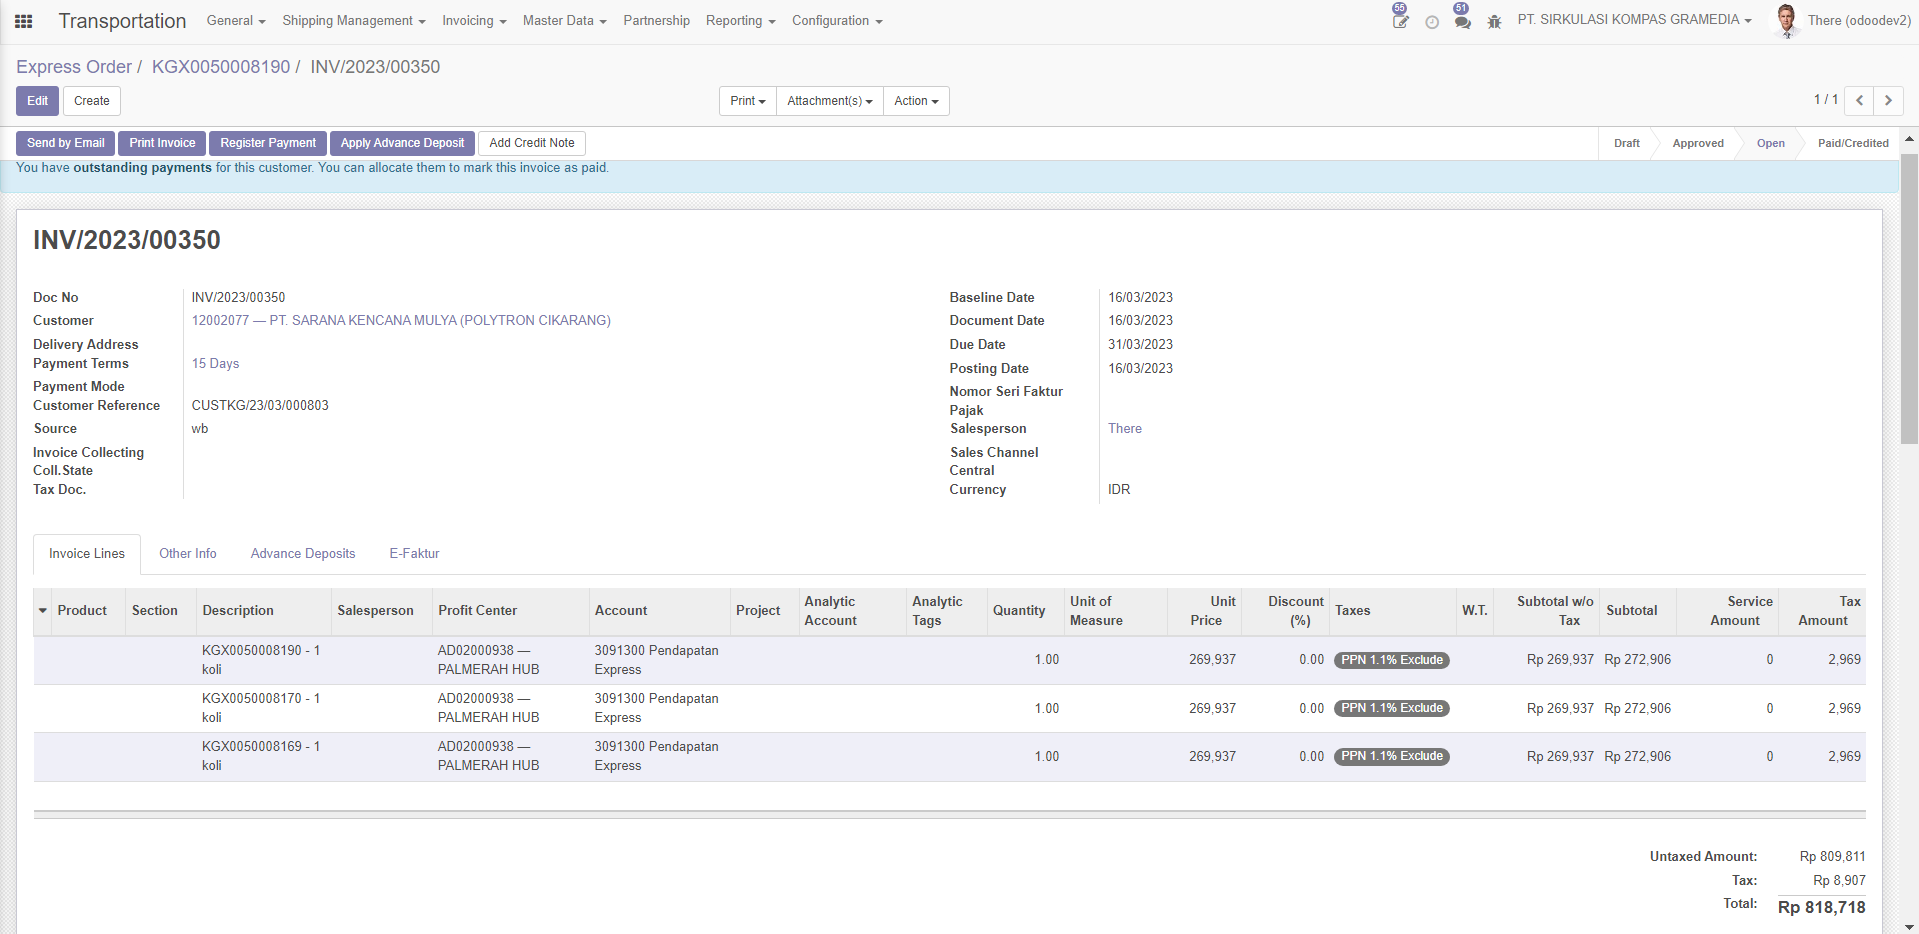Open the conversations chat icon
This screenshot has height=934, width=1919.
pyautogui.click(x=1463, y=21)
